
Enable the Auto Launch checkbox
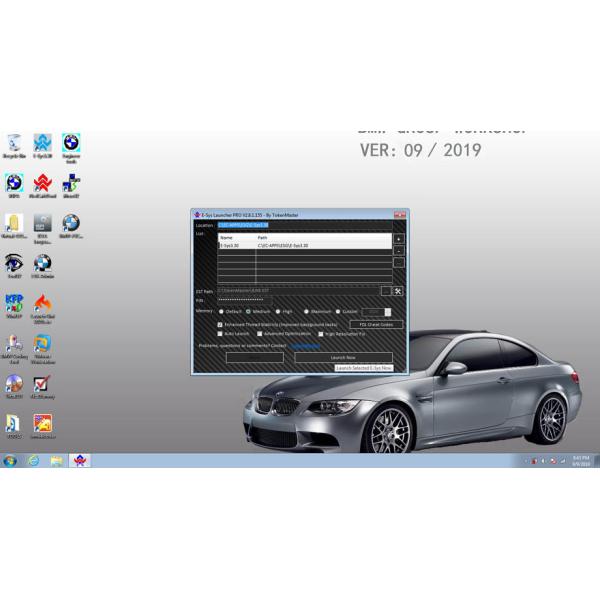pyautogui.click(x=220, y=334)
